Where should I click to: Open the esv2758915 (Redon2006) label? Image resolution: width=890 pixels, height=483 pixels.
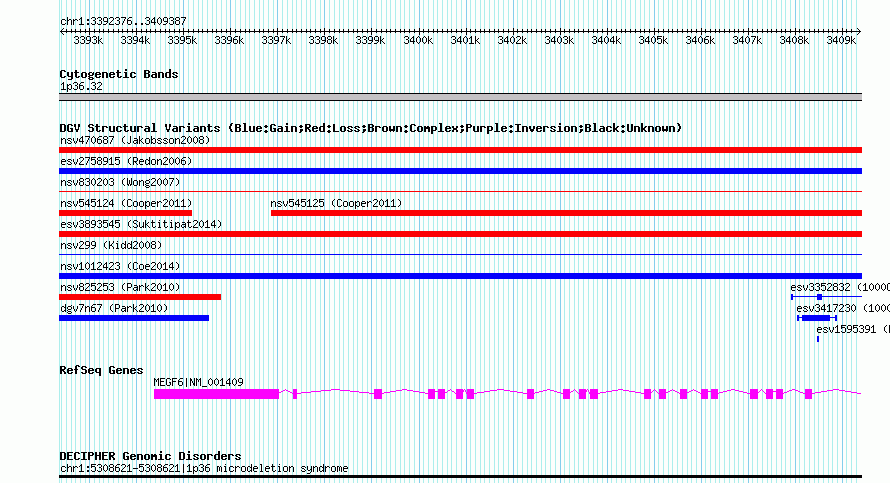126,161
